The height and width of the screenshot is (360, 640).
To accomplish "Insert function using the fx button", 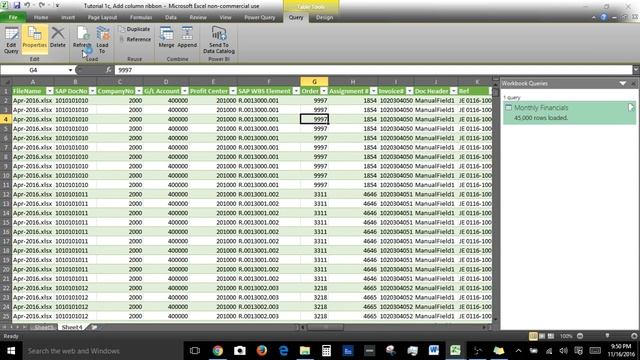I will [109, 70].
